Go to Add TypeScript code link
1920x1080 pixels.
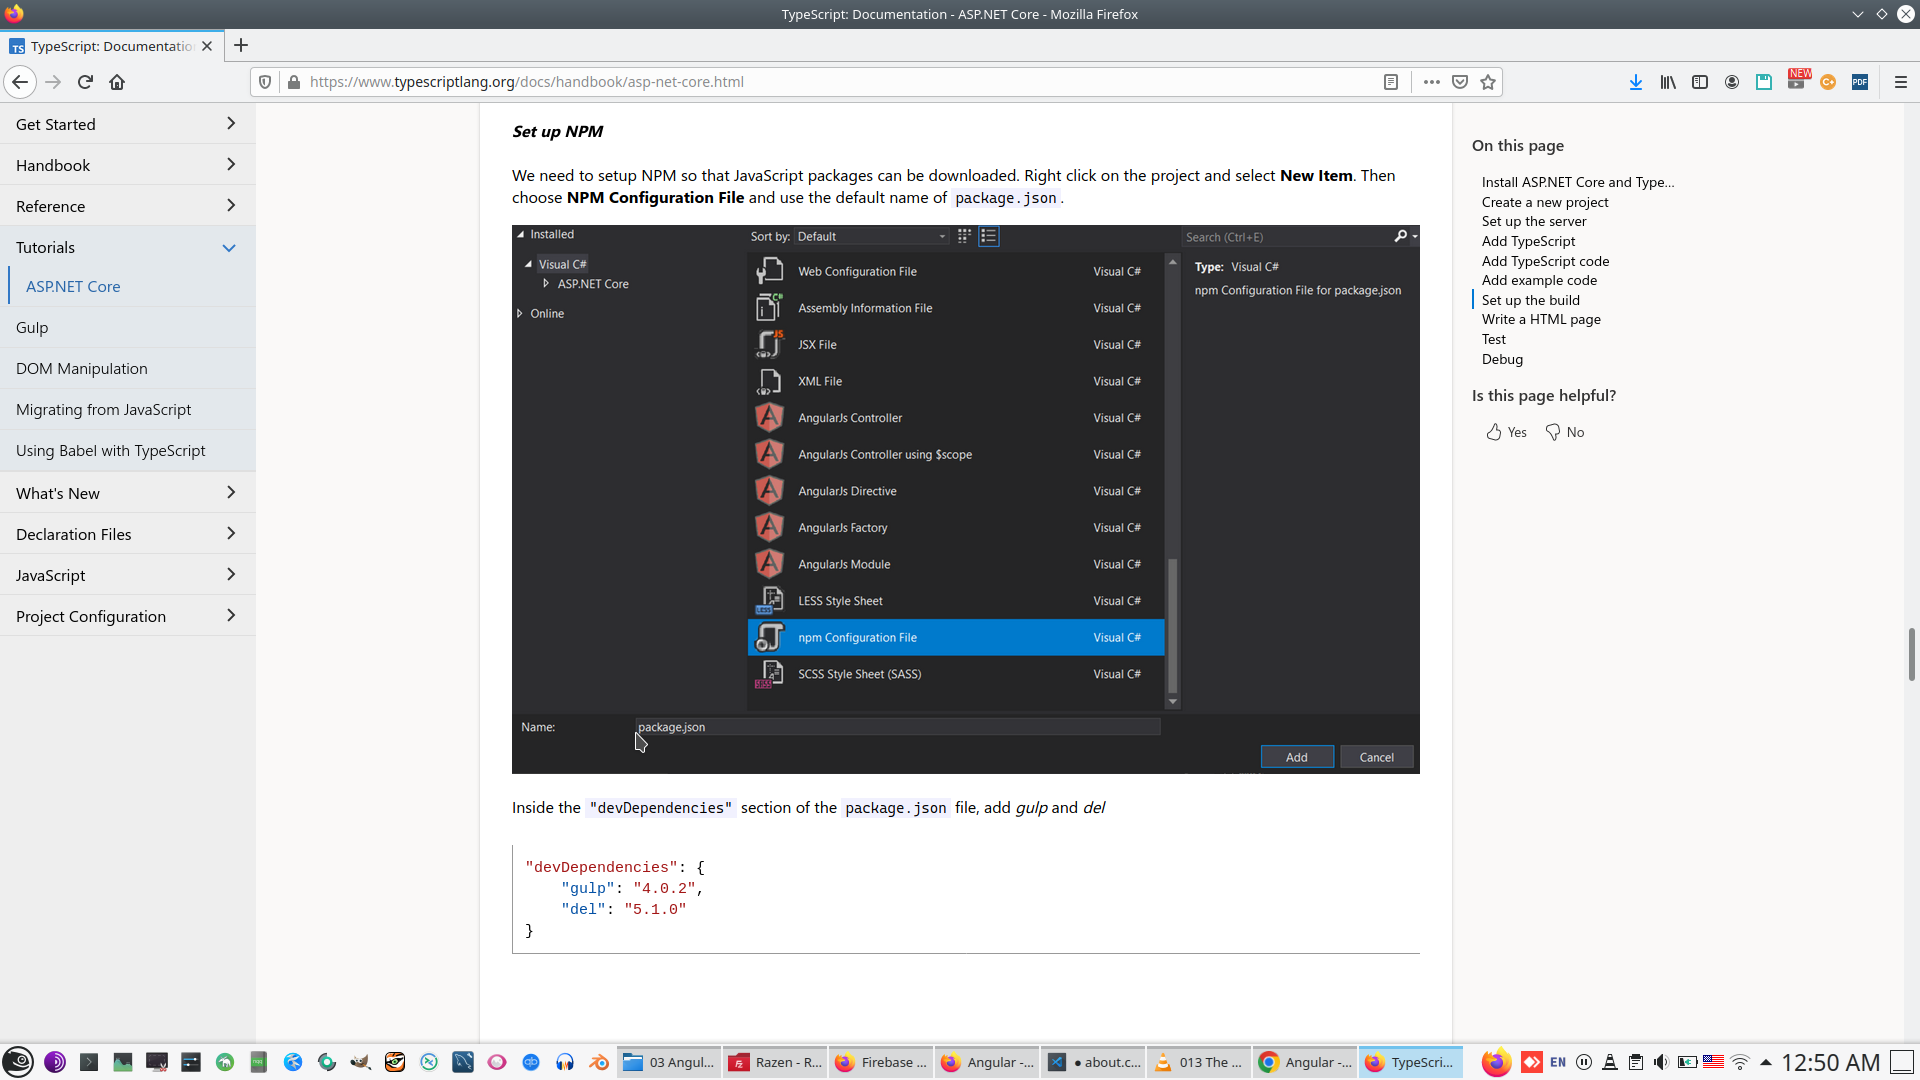coord(1544,261)
